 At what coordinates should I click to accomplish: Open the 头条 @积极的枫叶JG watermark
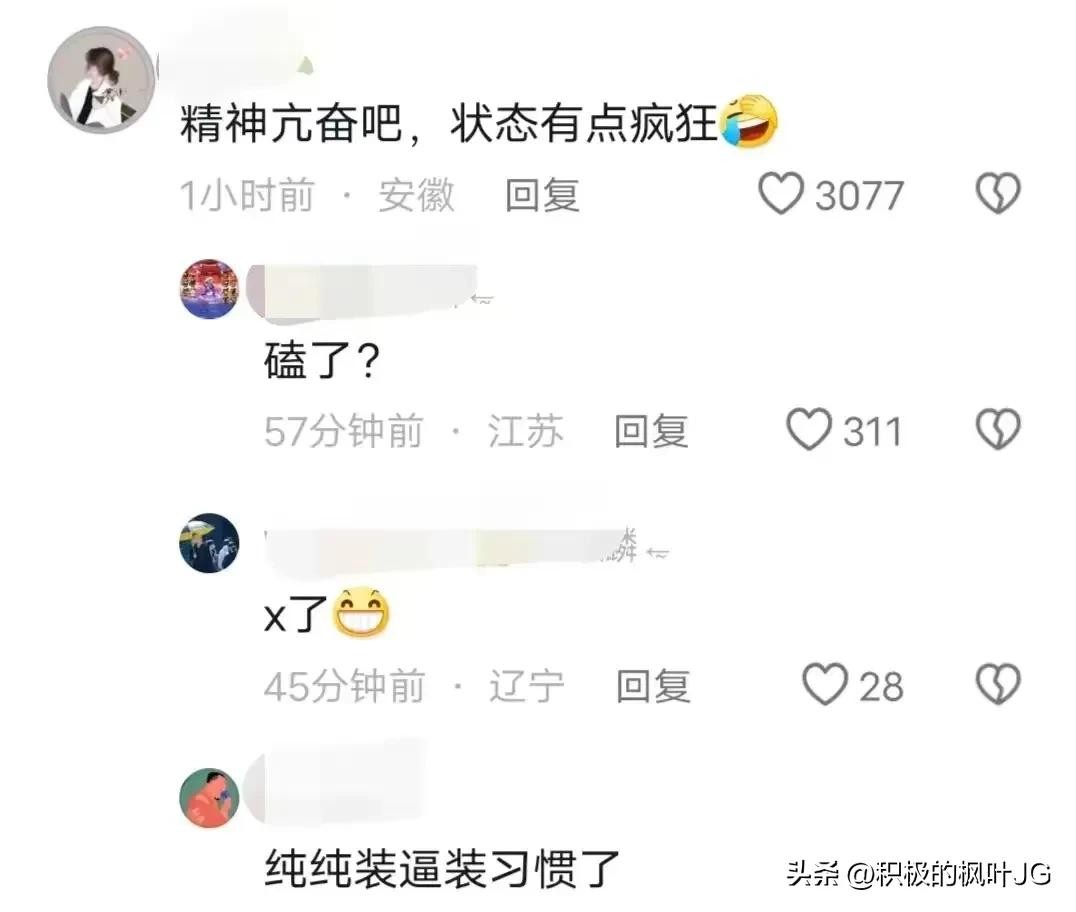[919, 874]
